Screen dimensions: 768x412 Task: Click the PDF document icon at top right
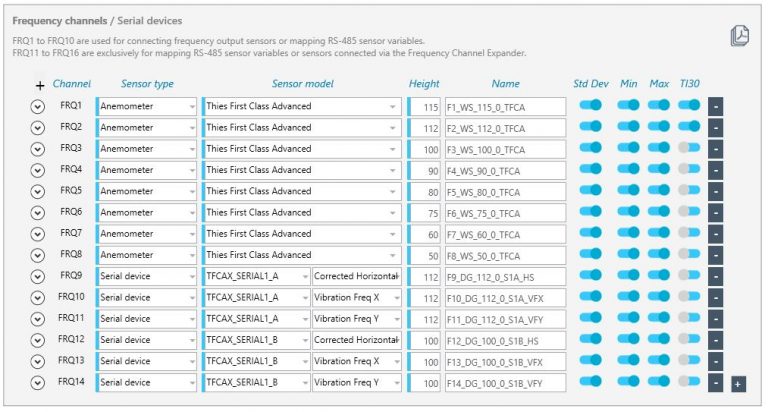[x=739, y=35]
